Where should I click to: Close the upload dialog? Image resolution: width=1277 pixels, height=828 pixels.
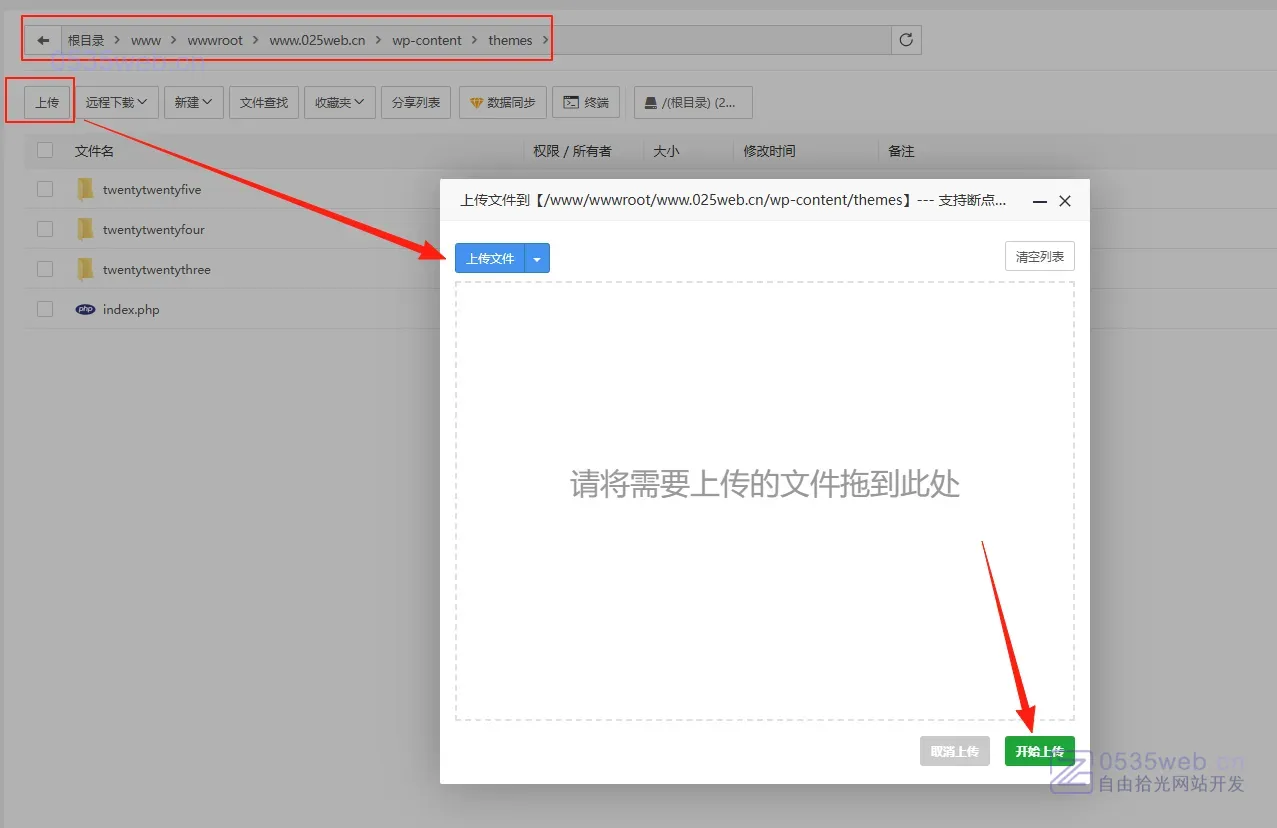tap(1065, 201)
